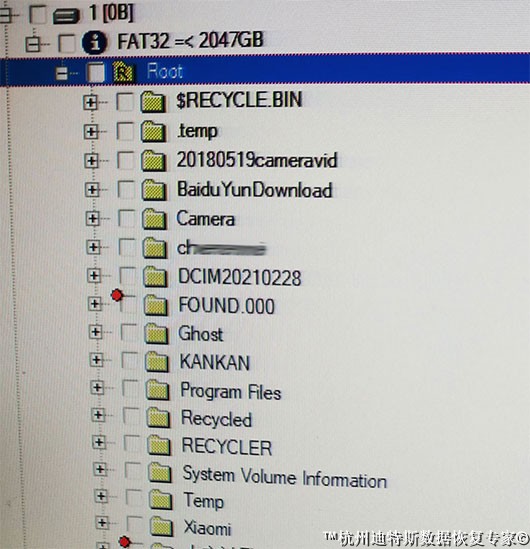Expand the KANKAN folder node
This screenshot has width=530, height=549.
[x=96, y=360]
